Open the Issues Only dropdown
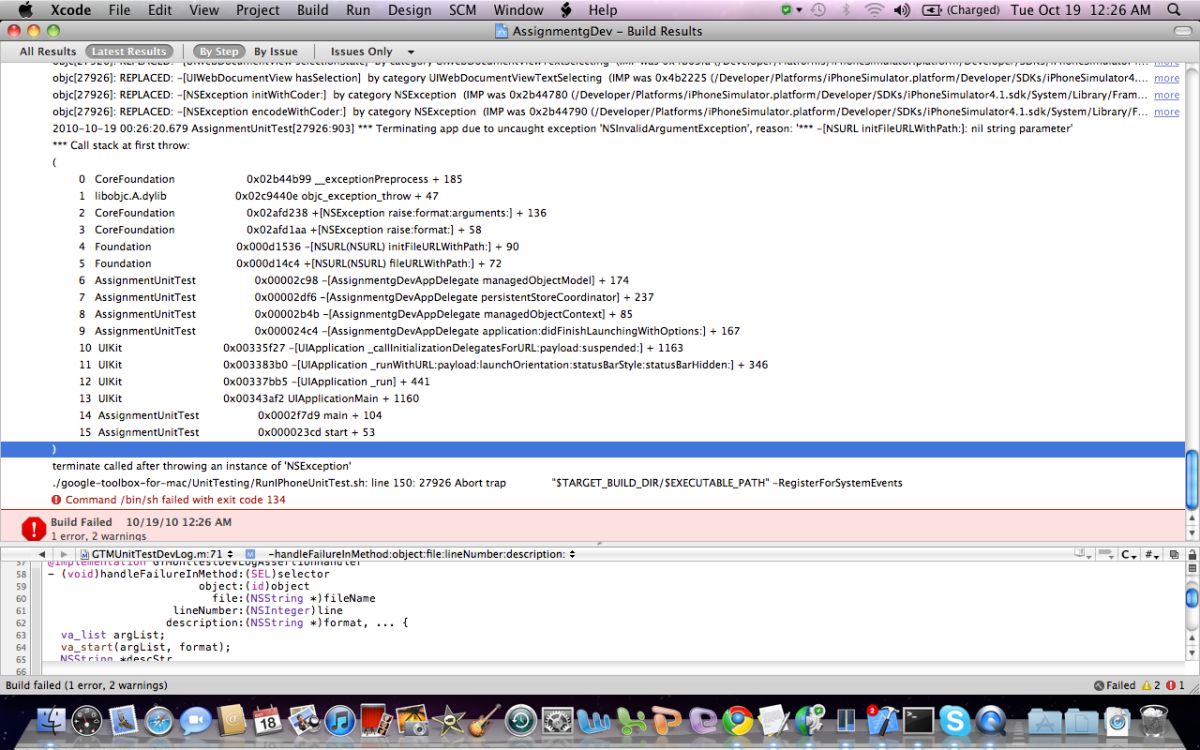 [372, 51]
